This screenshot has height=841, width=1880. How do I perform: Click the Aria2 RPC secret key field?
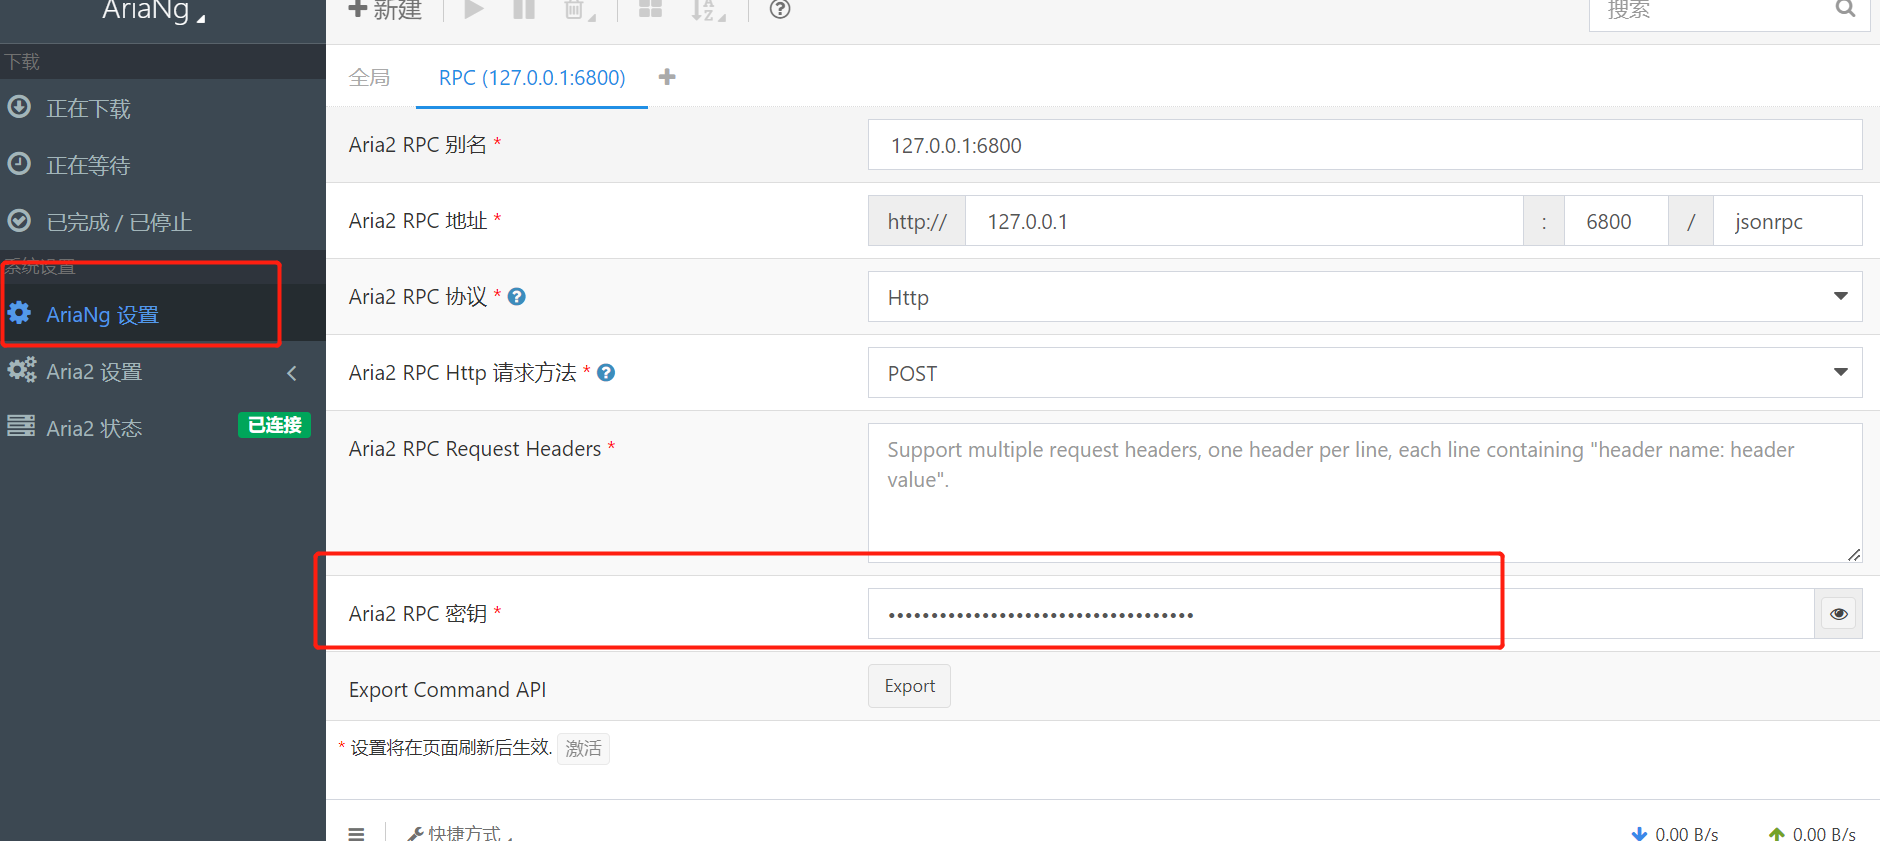pos(1340,613)
